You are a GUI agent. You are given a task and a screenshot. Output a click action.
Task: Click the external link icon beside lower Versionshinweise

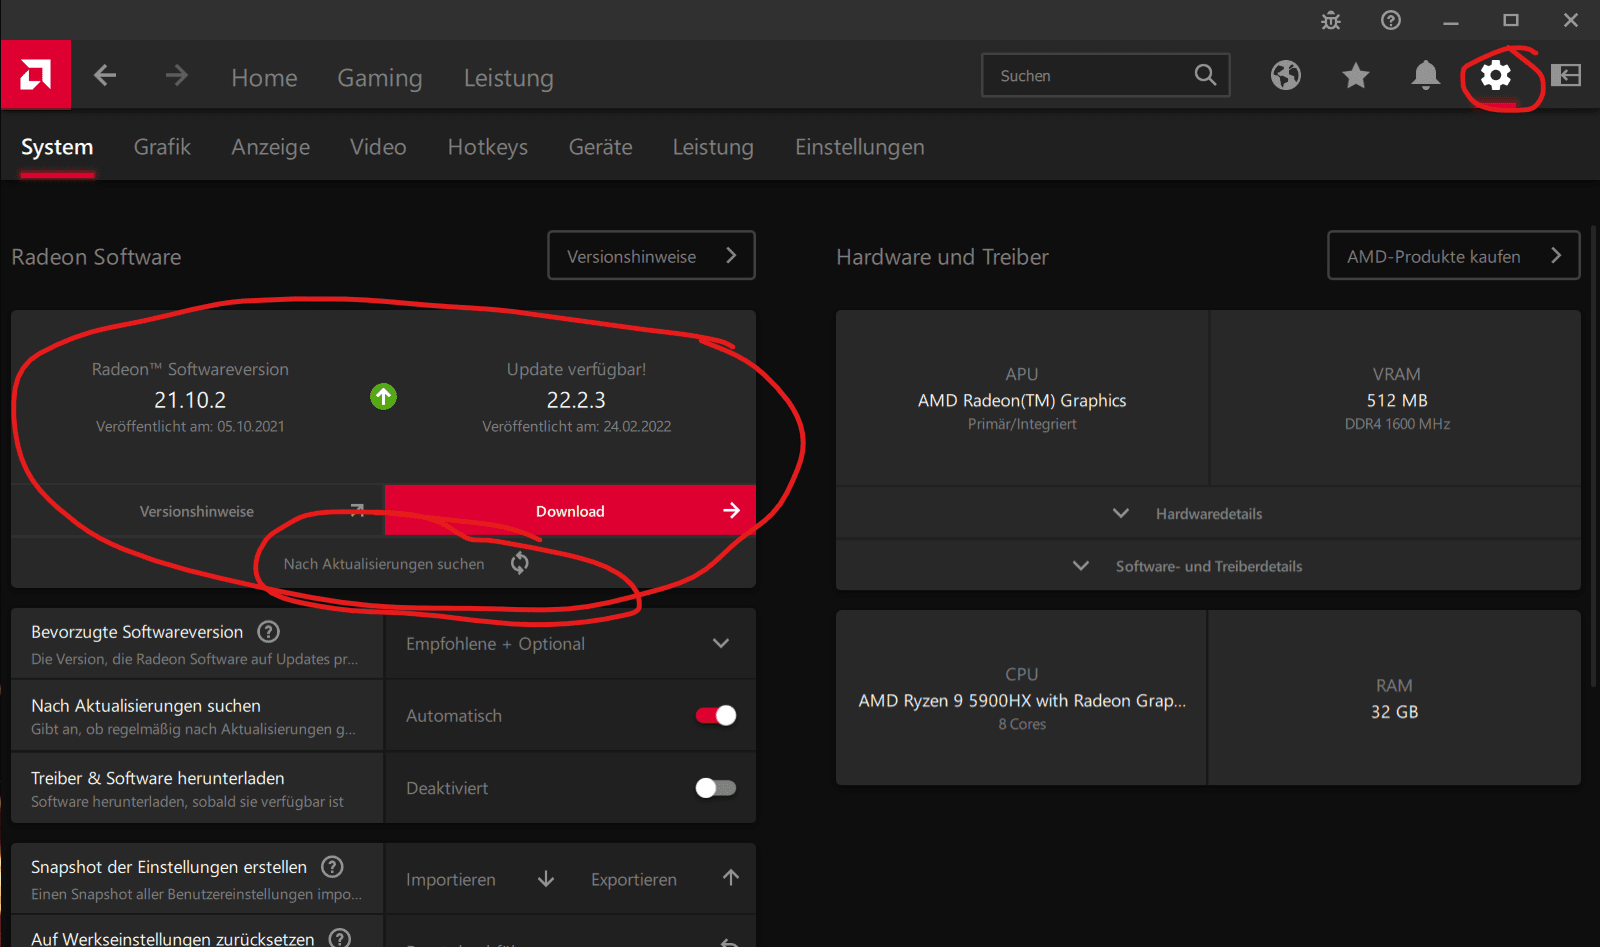357,510
